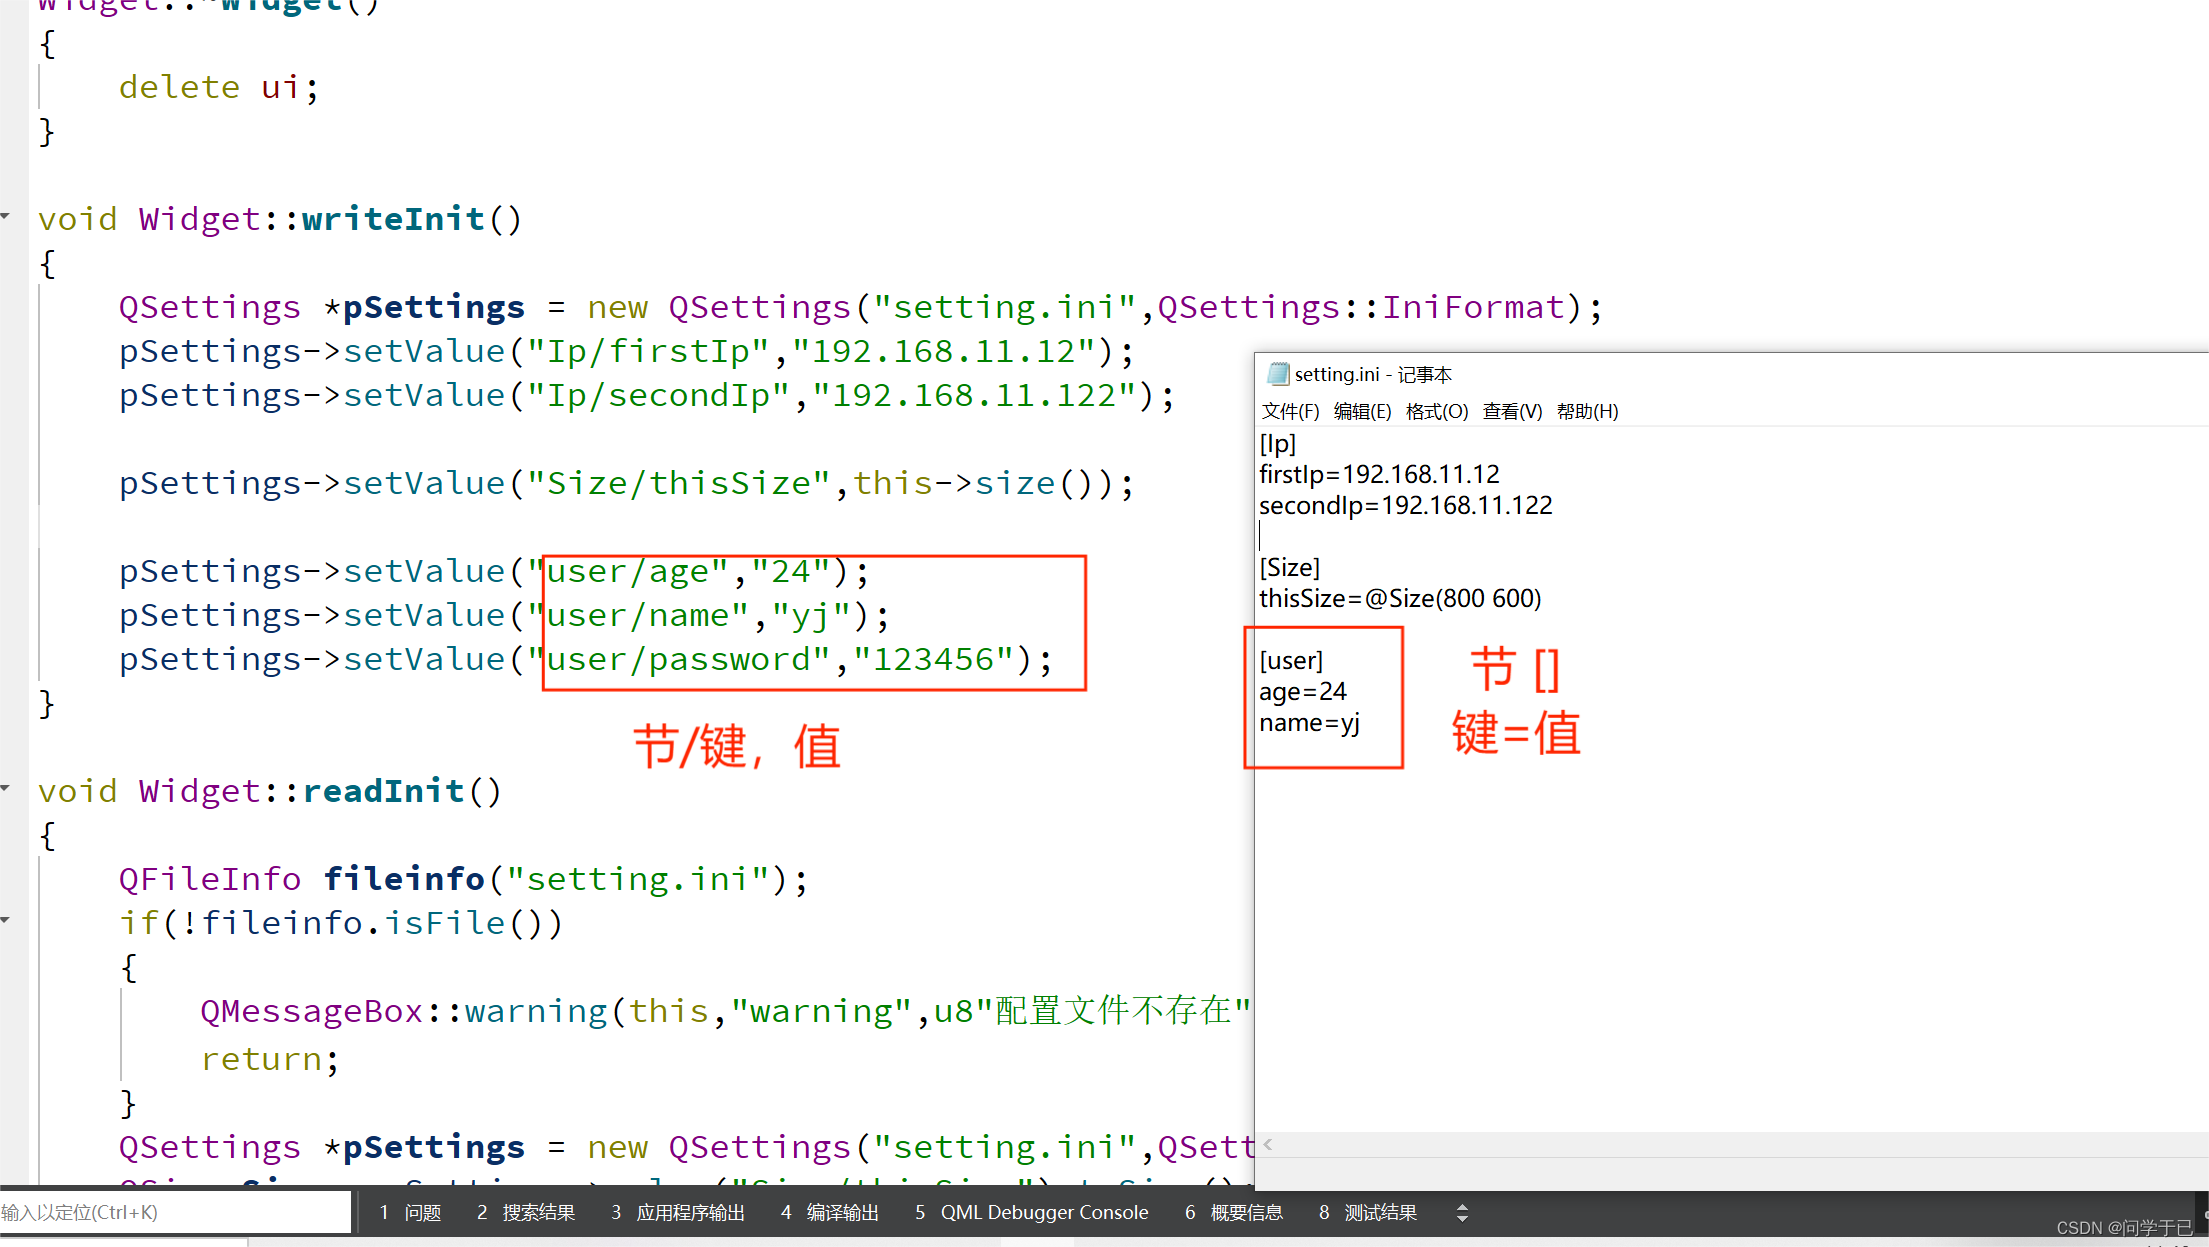Open the 查看(V) menu in Notepad

click(x=1511, y=411)
